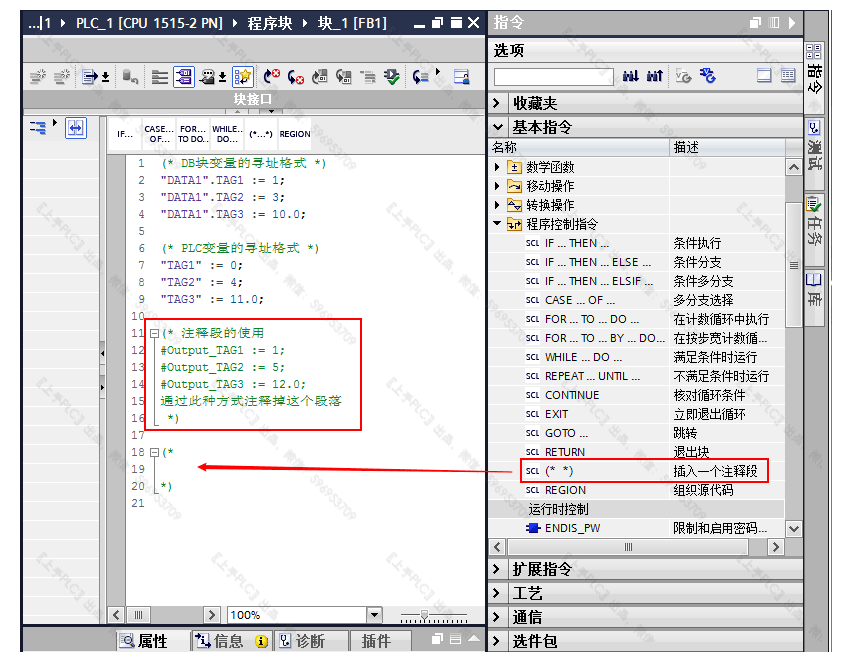Click the 移动操作 folder icon
This screenshot has width=852, height=662.
514,186
